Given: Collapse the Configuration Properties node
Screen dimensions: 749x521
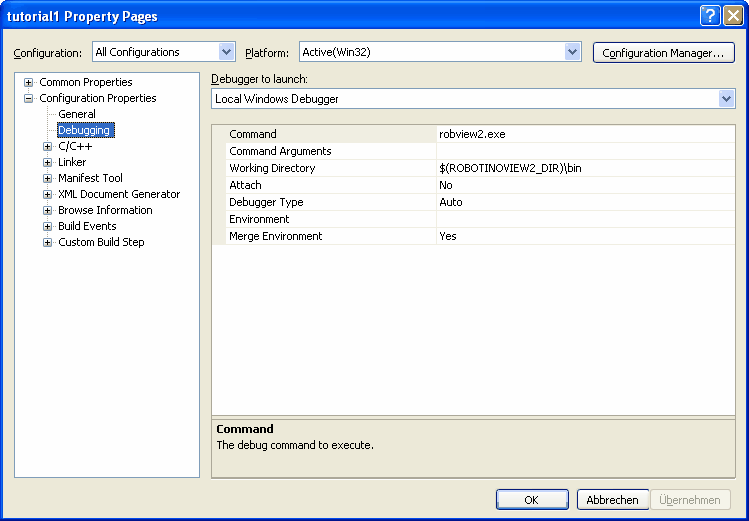Looking at the screenshot, I should 28,98.
